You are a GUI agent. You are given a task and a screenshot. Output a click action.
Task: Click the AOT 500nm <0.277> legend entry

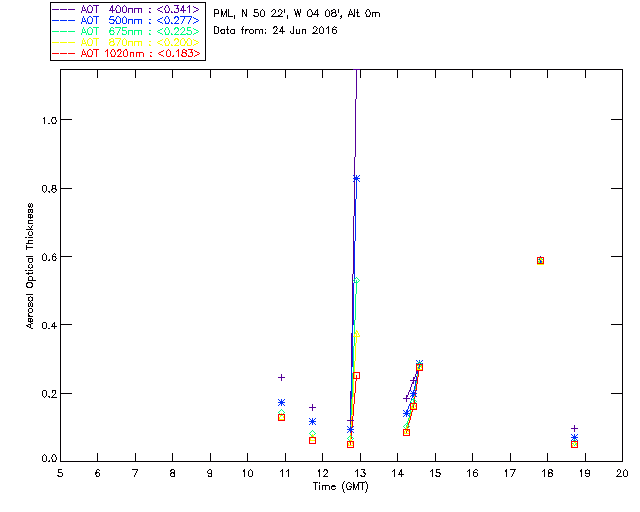pyautogui.click(x=126, y=20)
